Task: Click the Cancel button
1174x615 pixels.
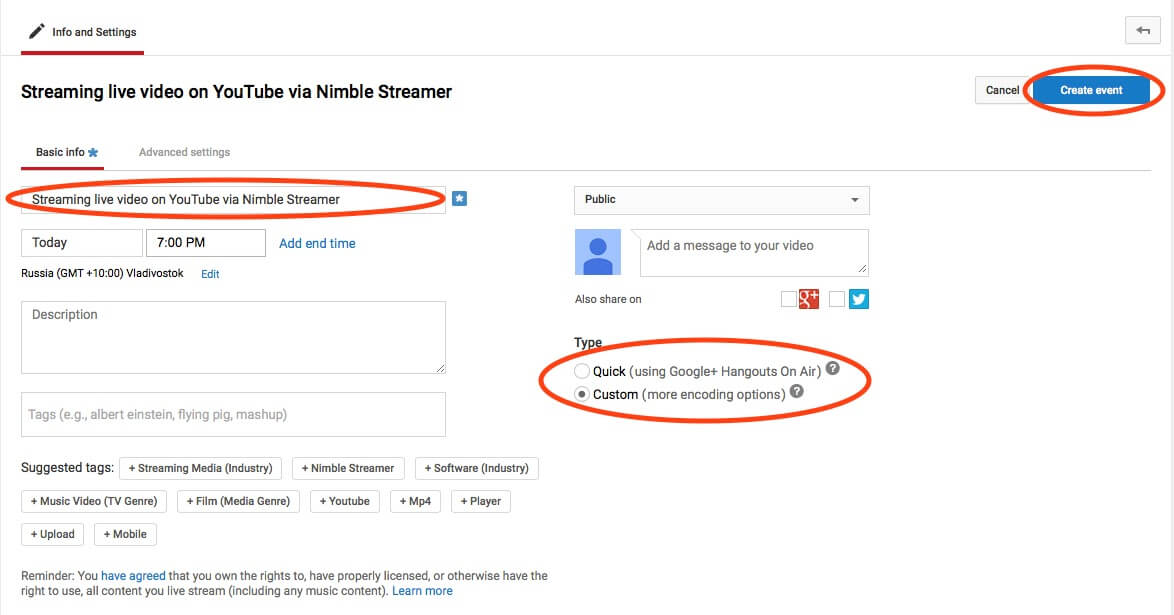Action: (x=1003, y=90)
